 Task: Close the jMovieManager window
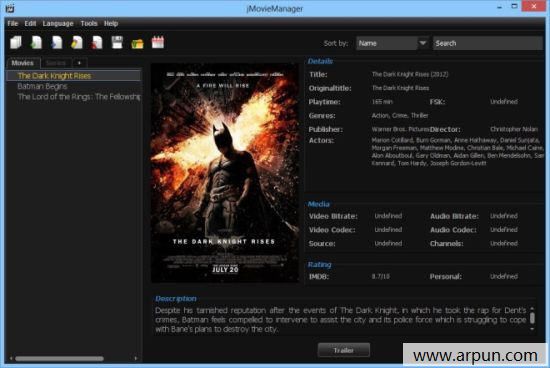click(534, 6)
